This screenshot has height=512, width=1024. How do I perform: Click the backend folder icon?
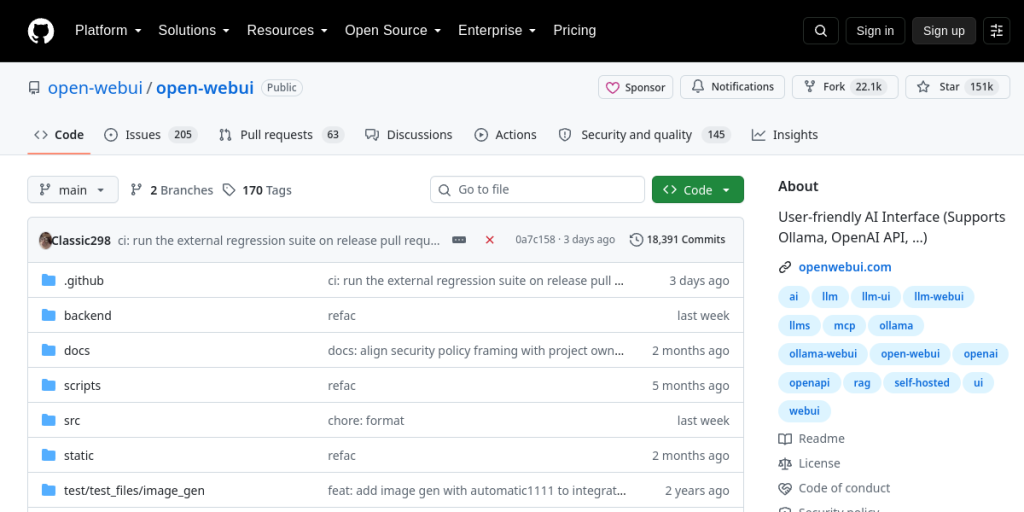click(x=48, y=315)
